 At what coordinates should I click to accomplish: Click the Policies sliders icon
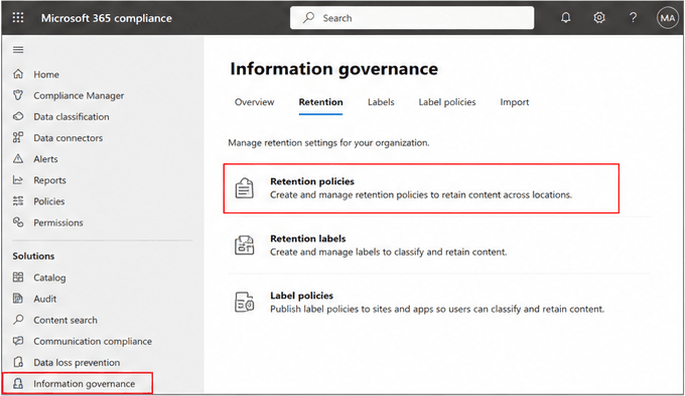tap(18, 201)
